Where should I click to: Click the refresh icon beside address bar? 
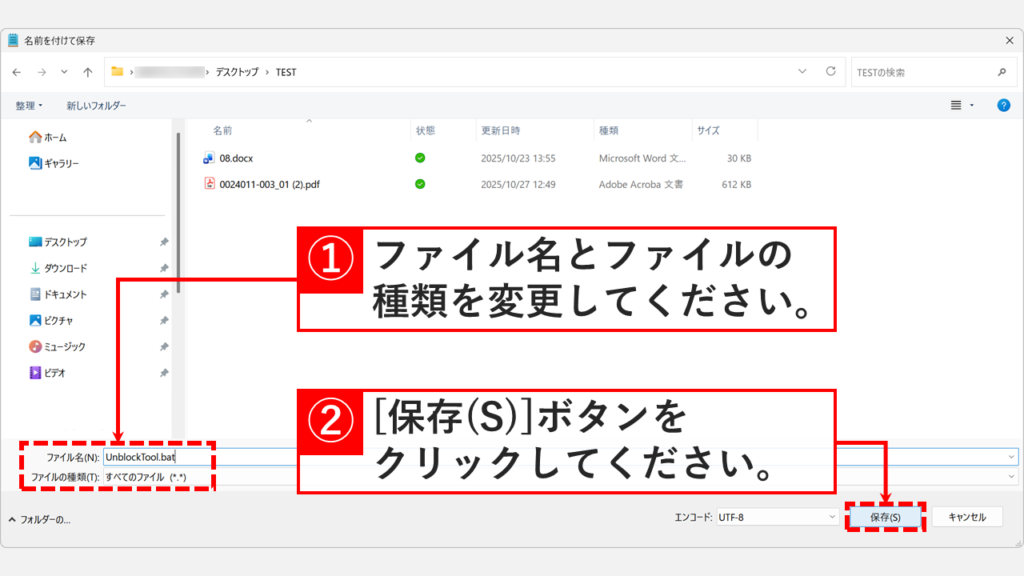coord(830,72)
